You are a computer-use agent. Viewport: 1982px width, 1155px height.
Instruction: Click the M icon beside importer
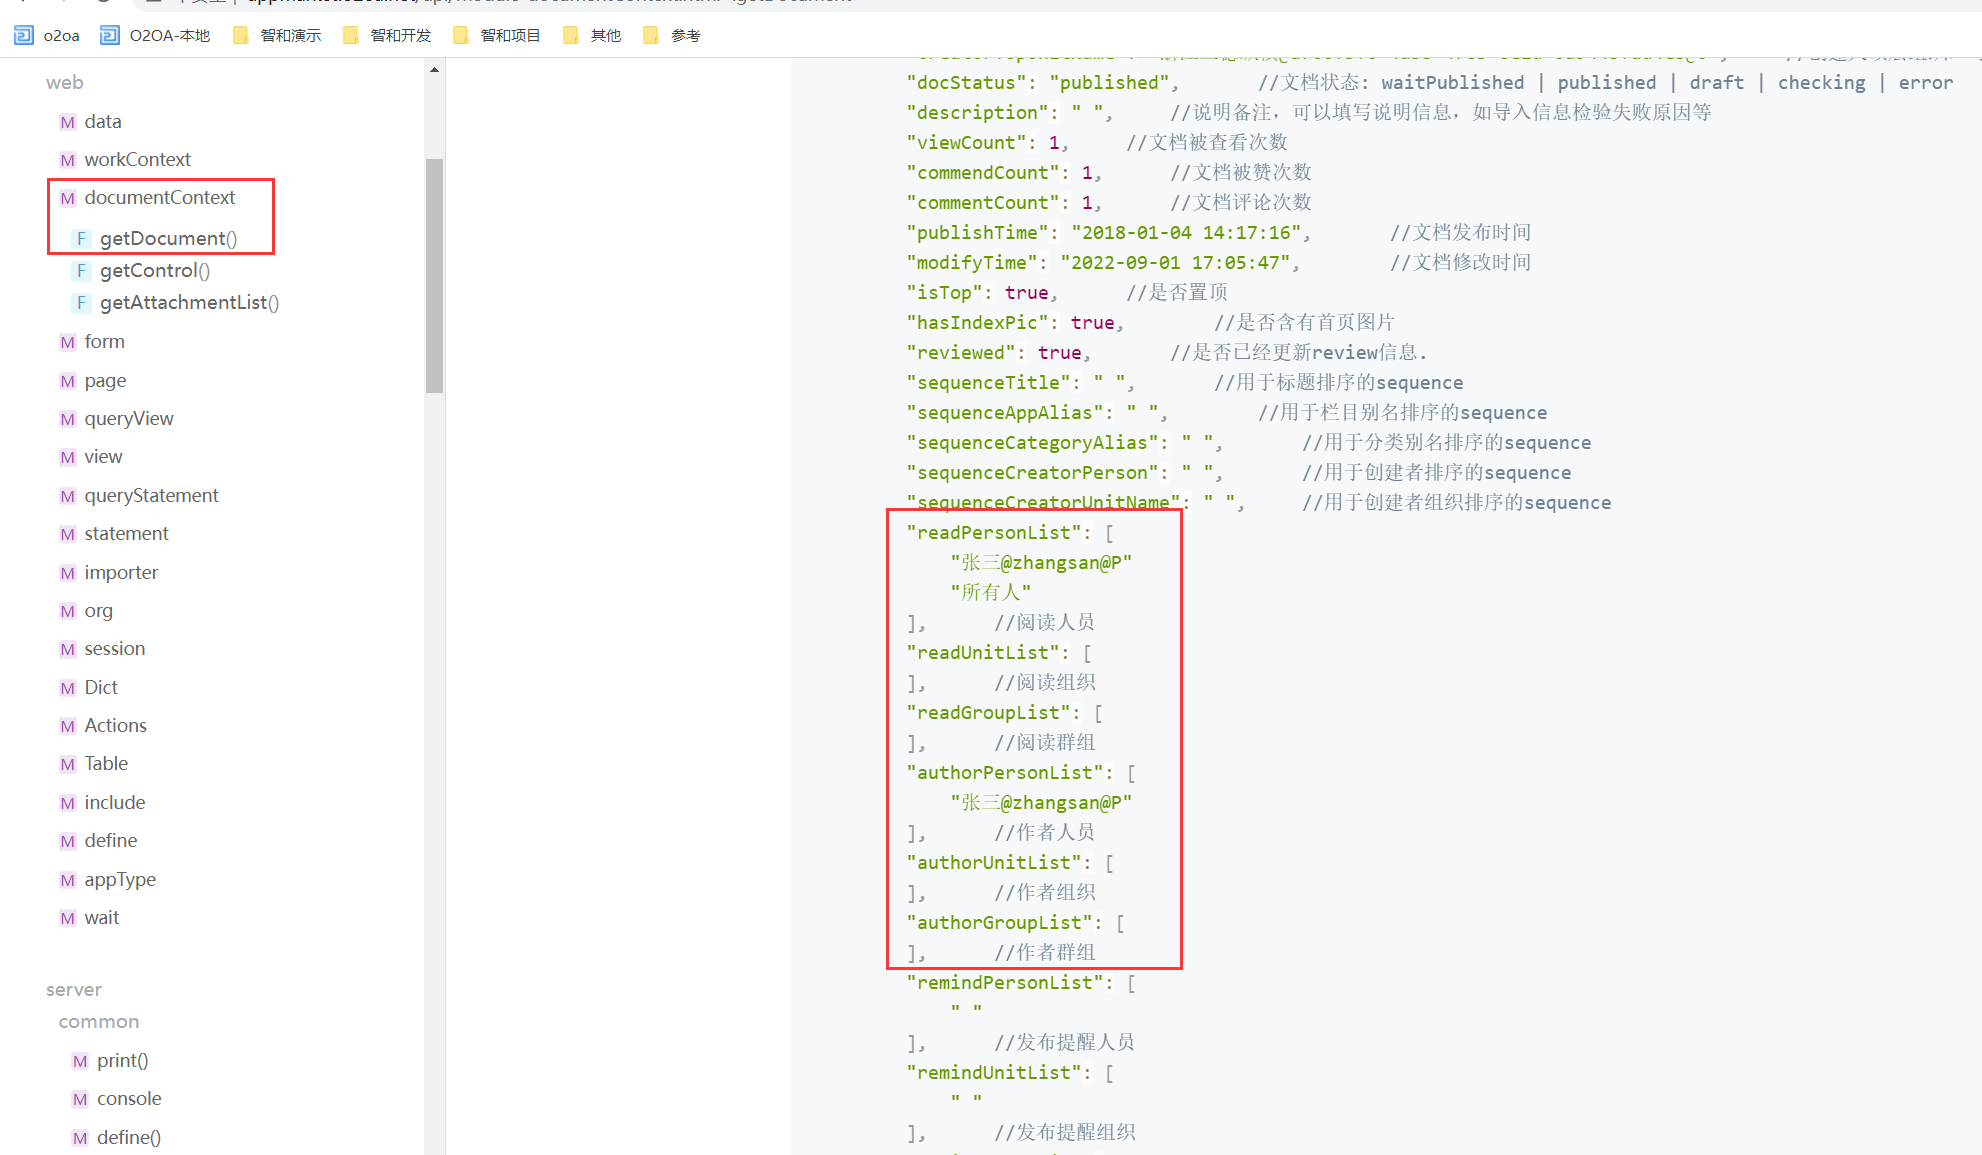click(68, 573)
